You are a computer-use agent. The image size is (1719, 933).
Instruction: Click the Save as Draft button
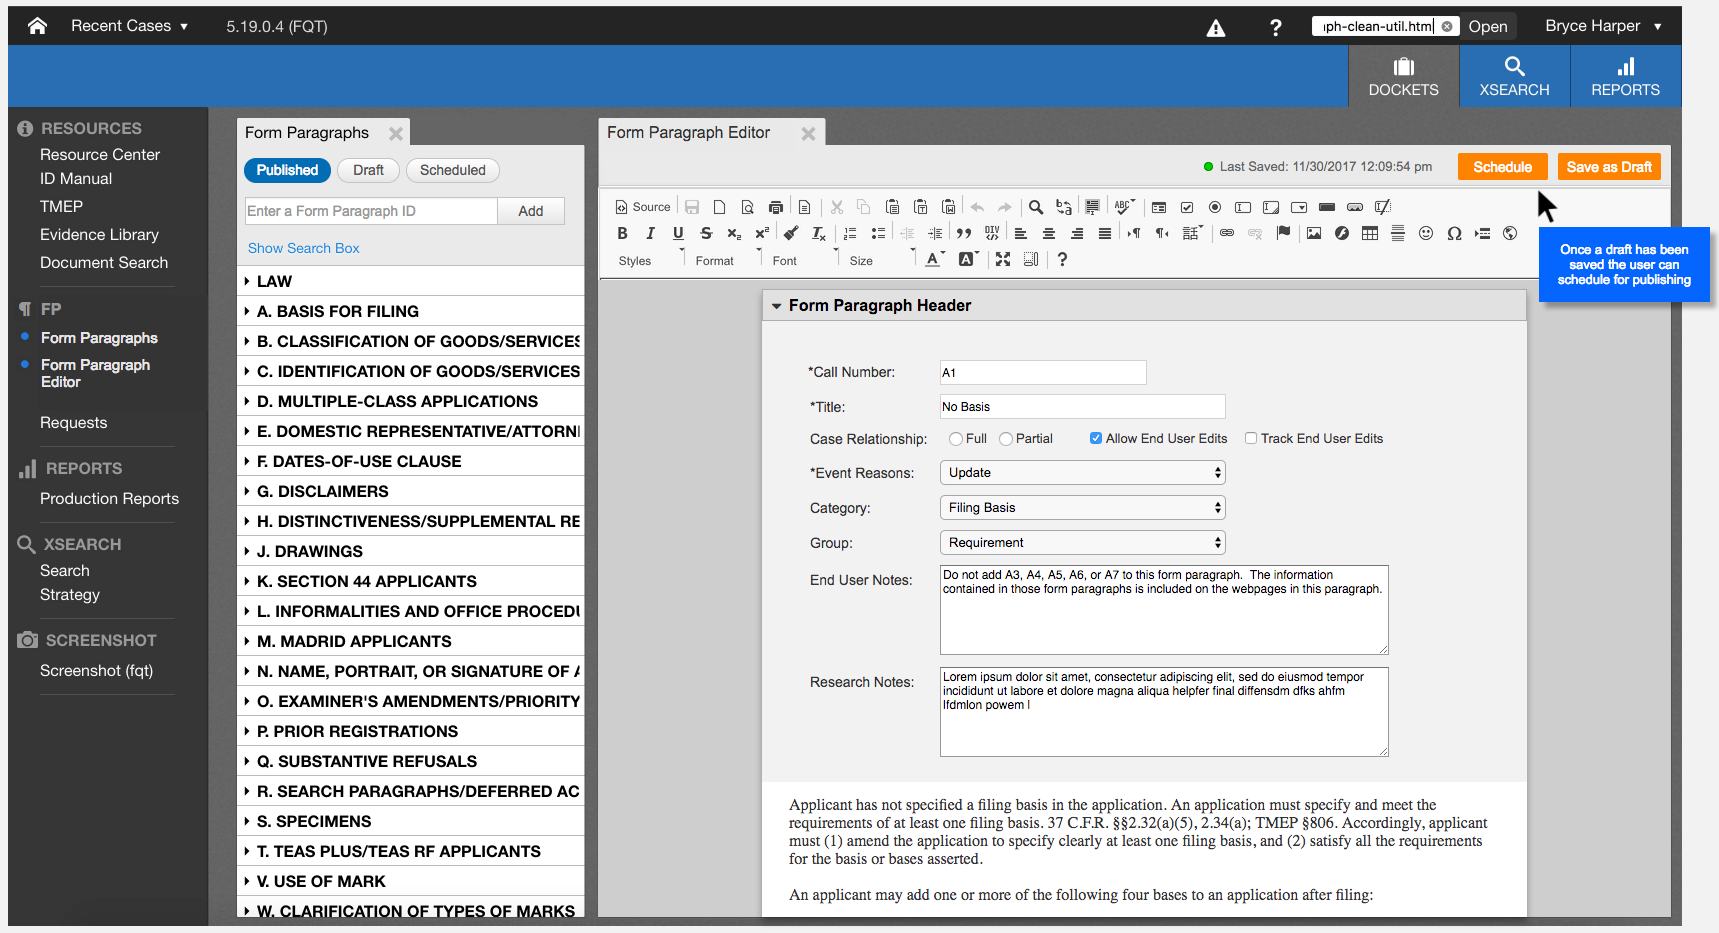[x=1609, y=167]
